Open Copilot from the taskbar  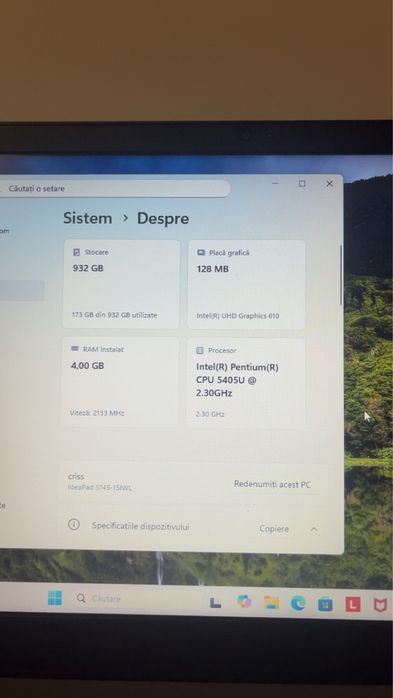pos(244,601)
